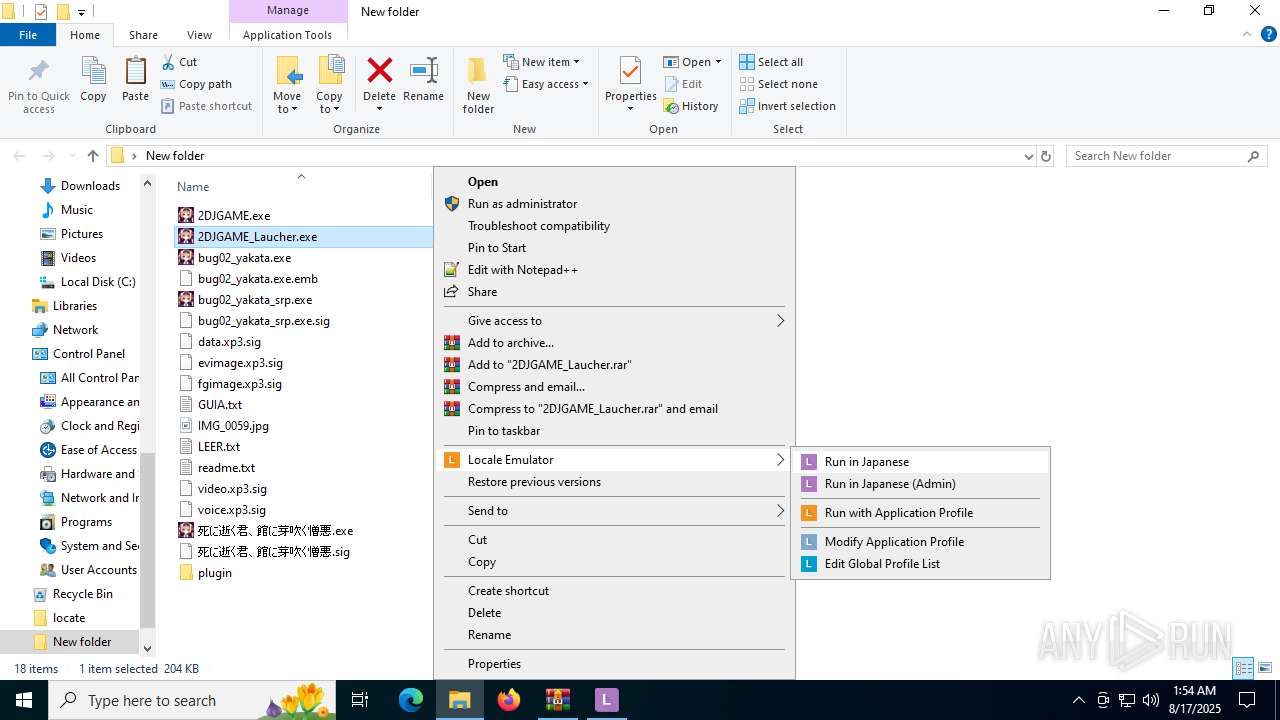Open Firefox from the taskbar
Image resolution: width=1280 pixels, height=720 pixels.
click(x=509, y=700)
